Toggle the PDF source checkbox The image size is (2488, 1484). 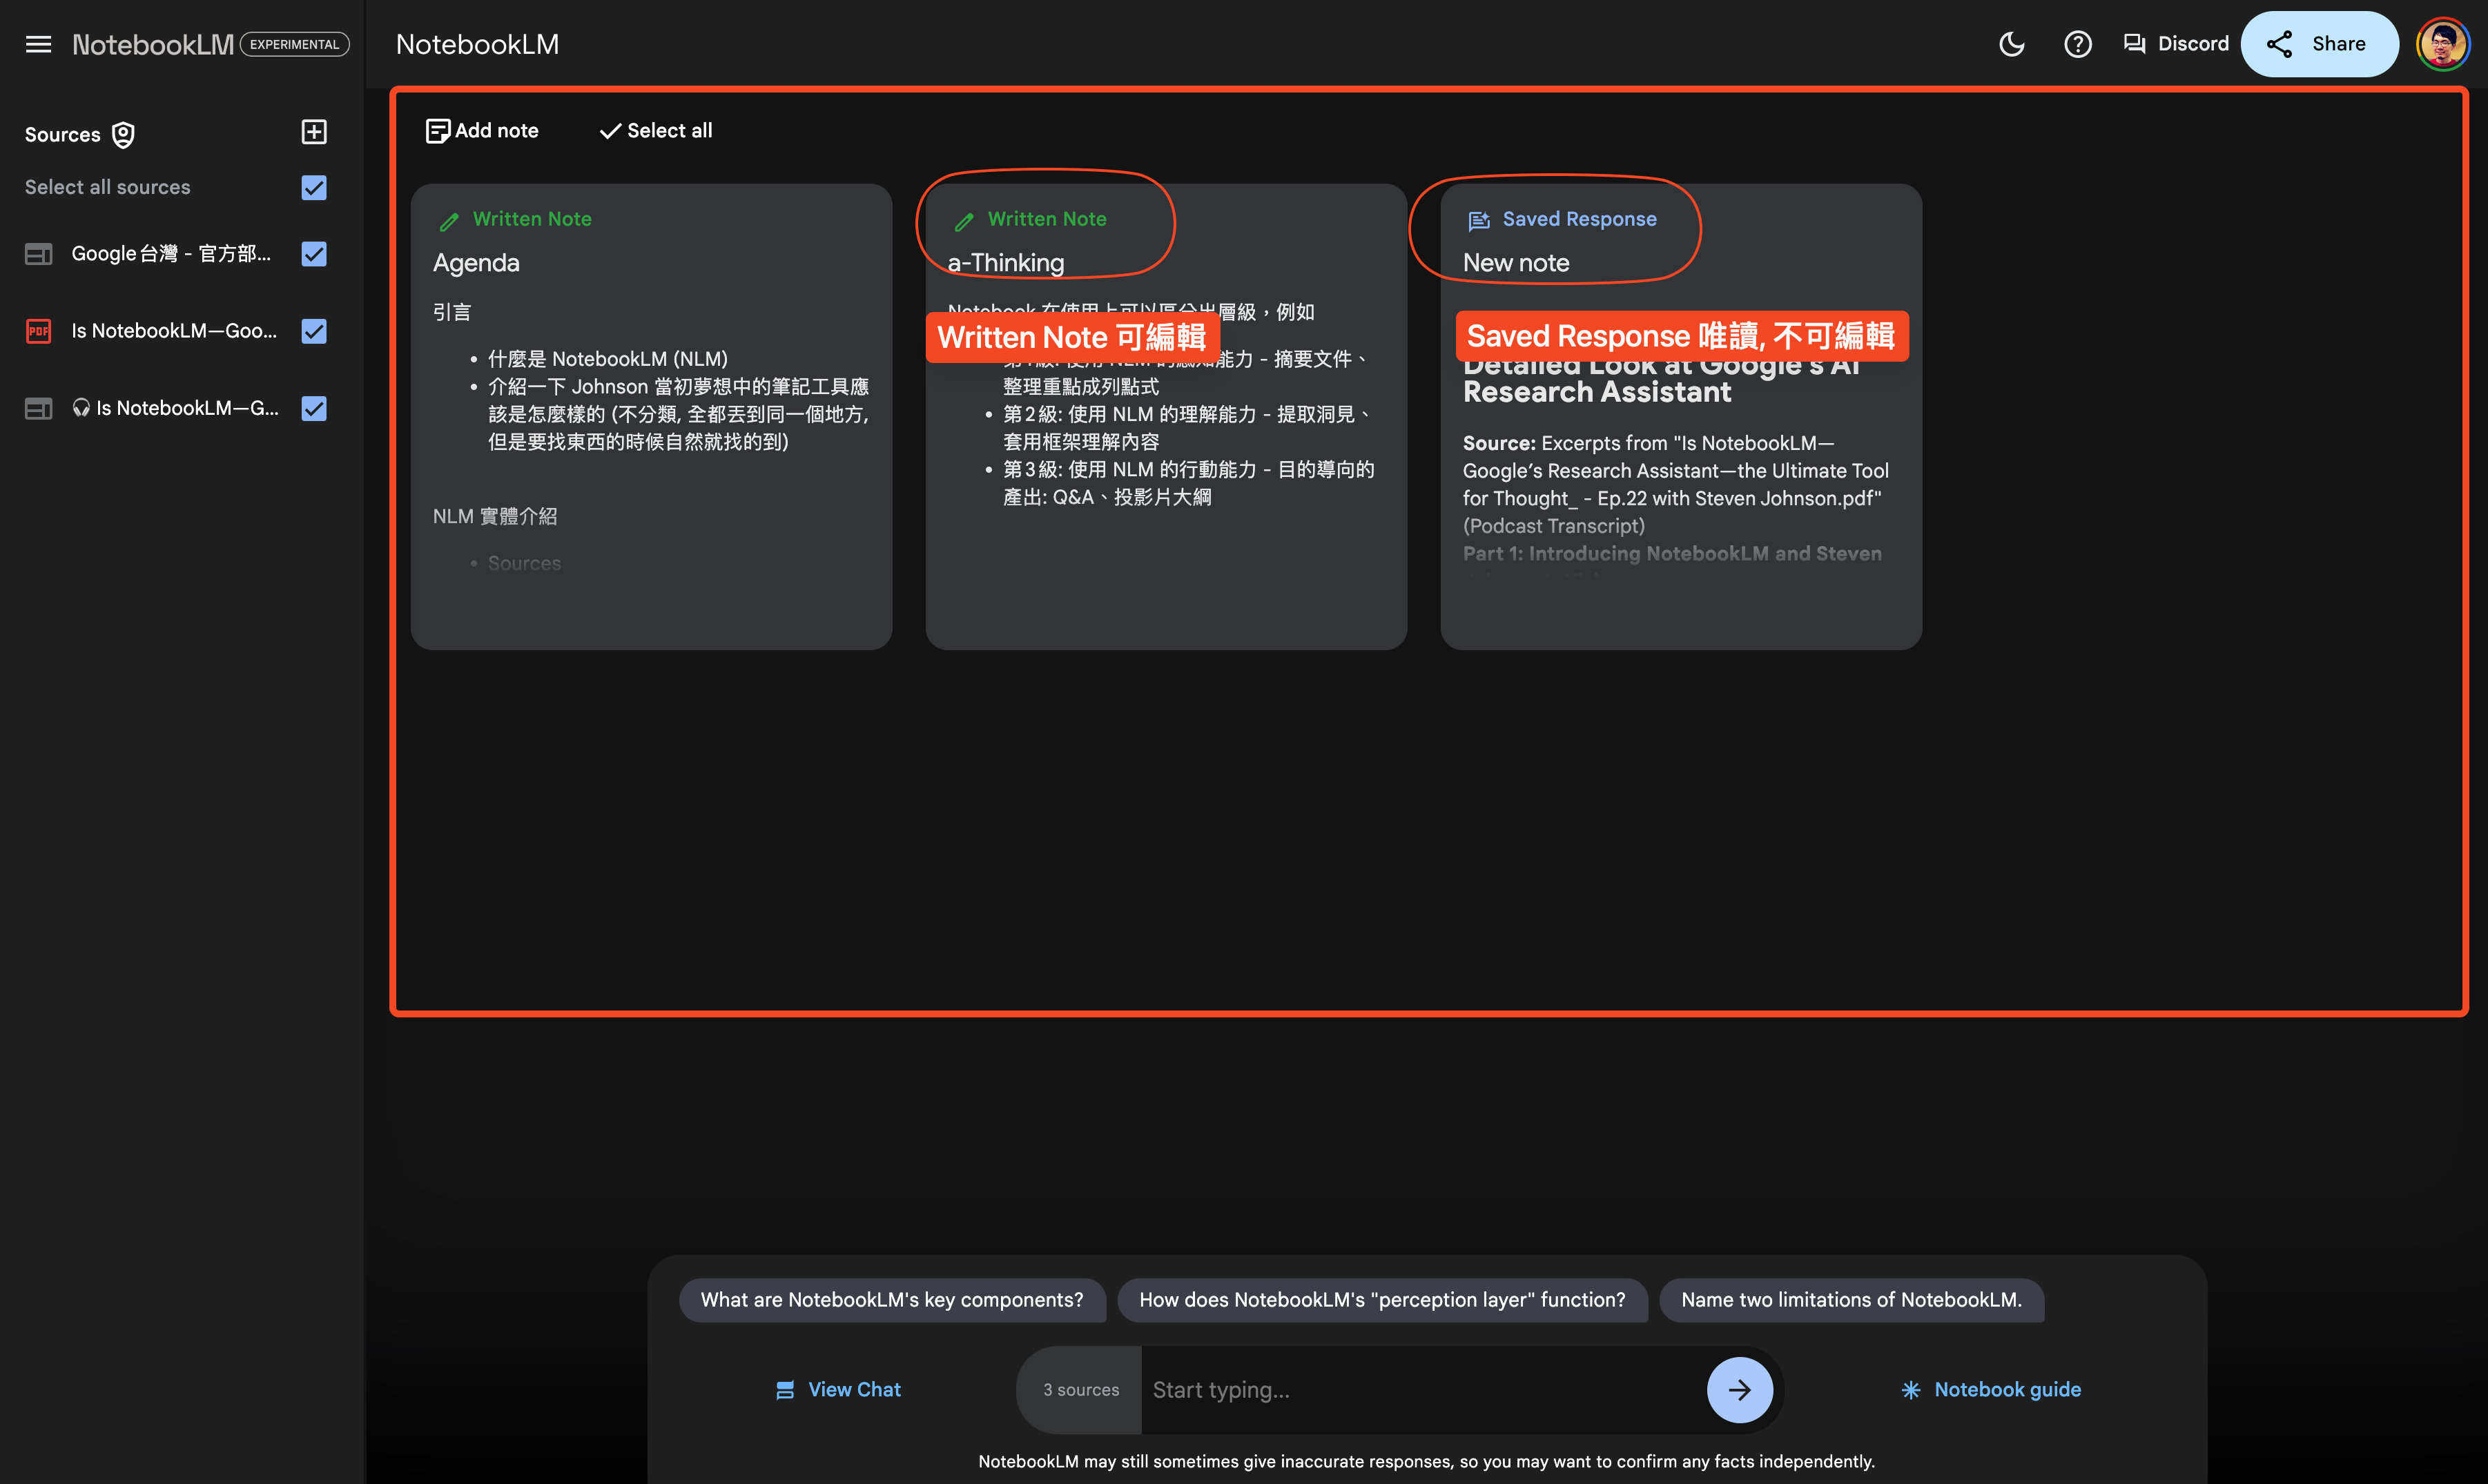coord(314,331)
